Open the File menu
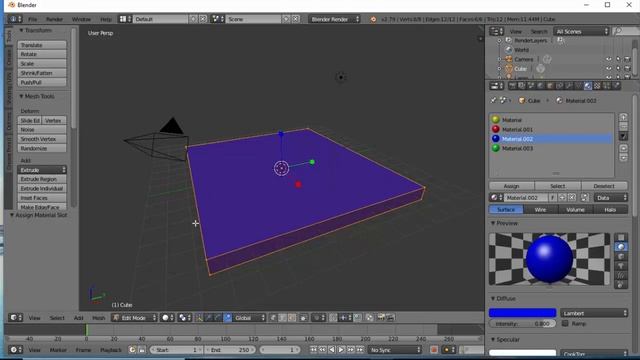 32,19
